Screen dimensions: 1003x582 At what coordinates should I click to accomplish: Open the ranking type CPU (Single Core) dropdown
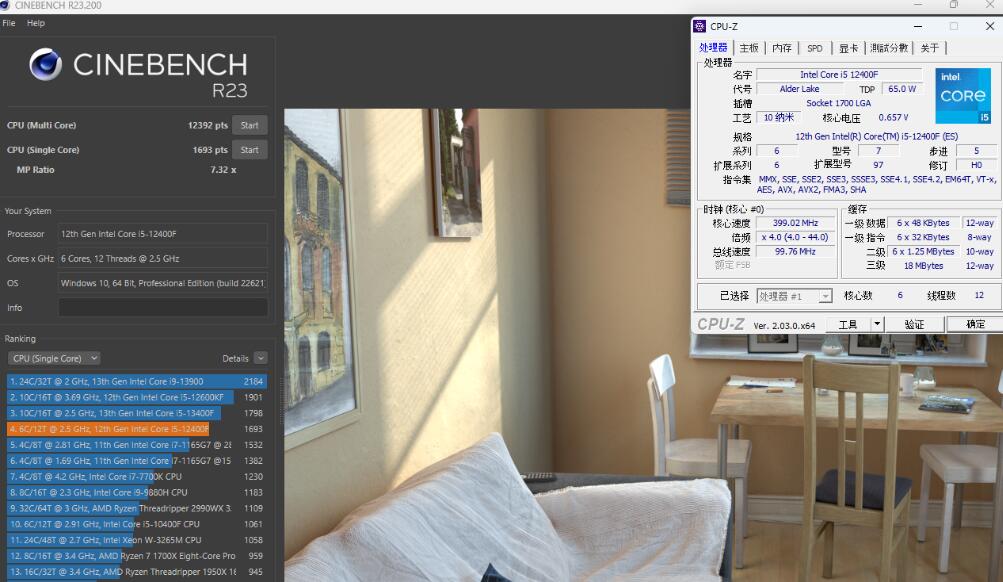54,358
